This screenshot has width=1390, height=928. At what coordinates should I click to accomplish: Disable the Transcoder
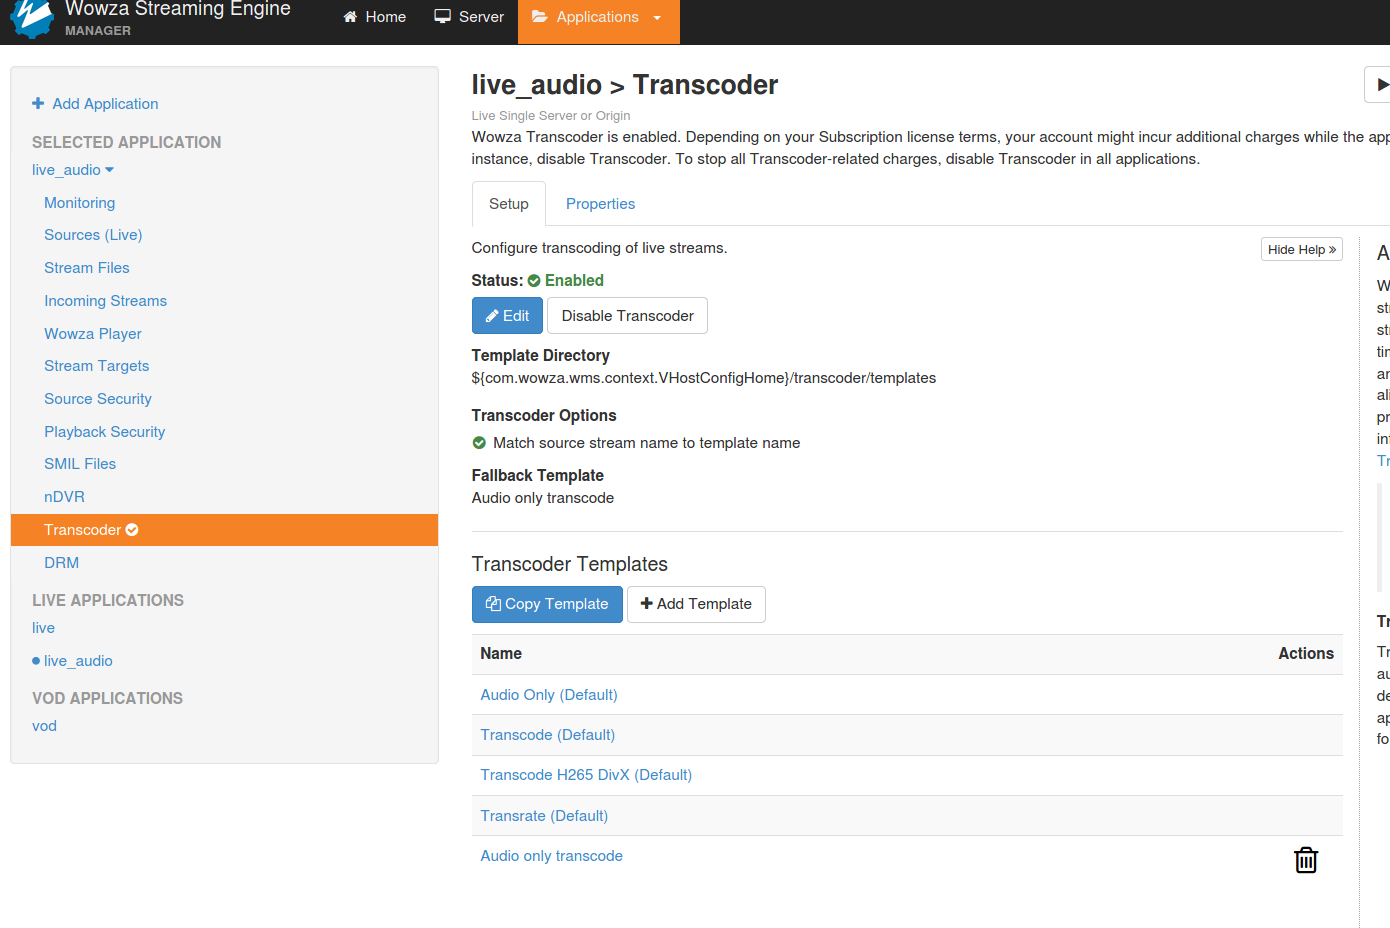[627, 316]
